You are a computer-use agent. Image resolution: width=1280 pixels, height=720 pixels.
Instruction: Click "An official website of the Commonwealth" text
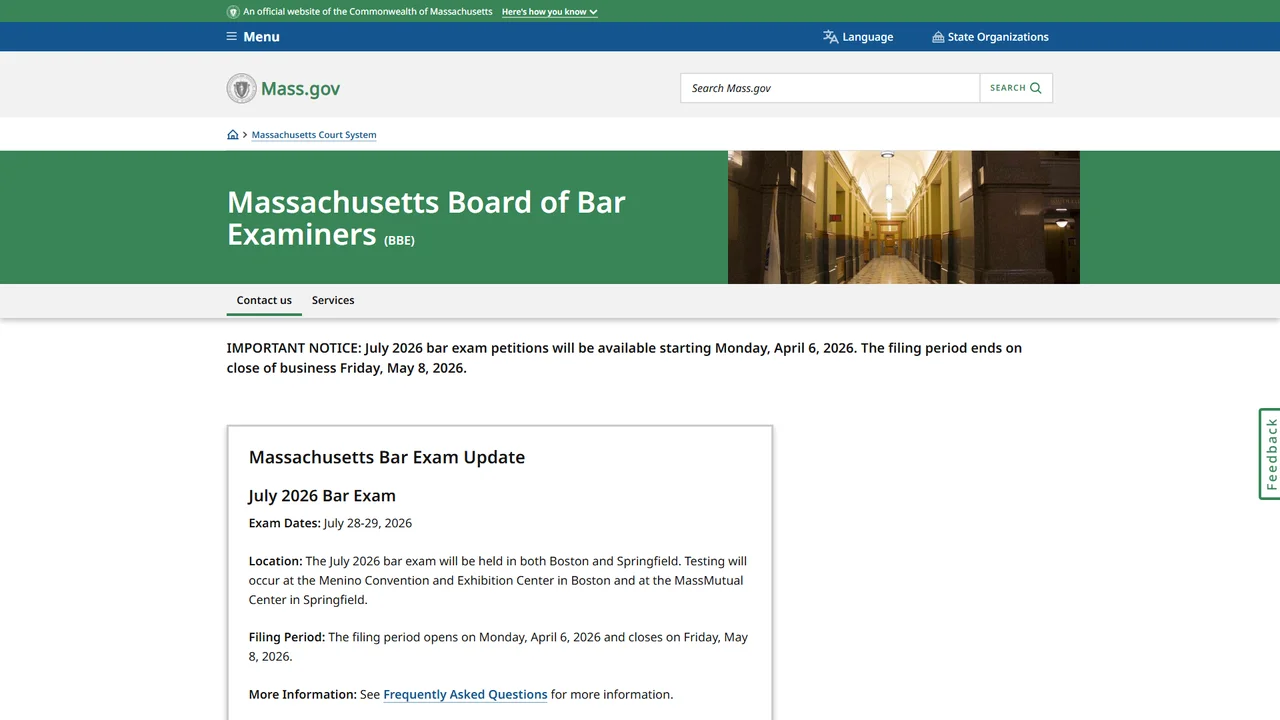pyautogui.click(x=368, y=12)
